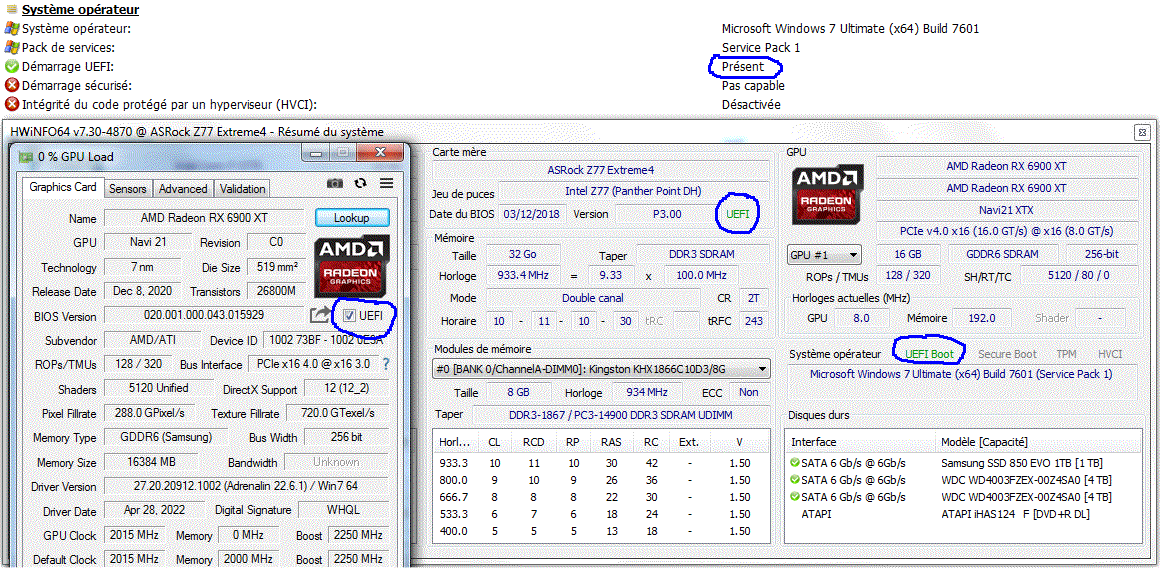Image resolution: width=1160 pixels, height=568 pixels.
Task: Click the red cross icon beside Démarrage sécurisé
Action: pyautogui.click(x=11, y=86)
